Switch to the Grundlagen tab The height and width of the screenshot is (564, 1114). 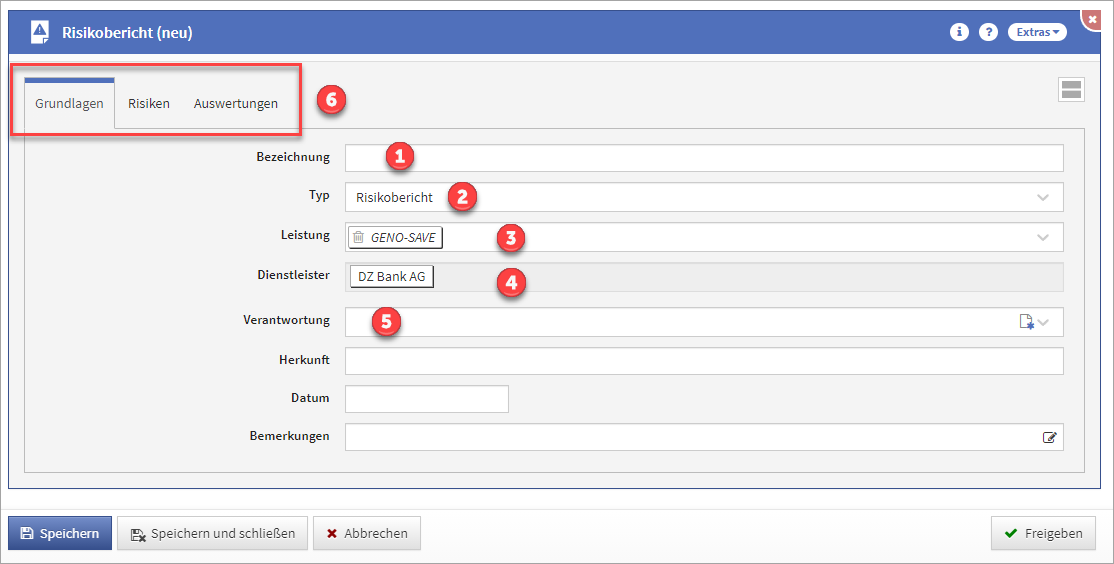[69, 104]
